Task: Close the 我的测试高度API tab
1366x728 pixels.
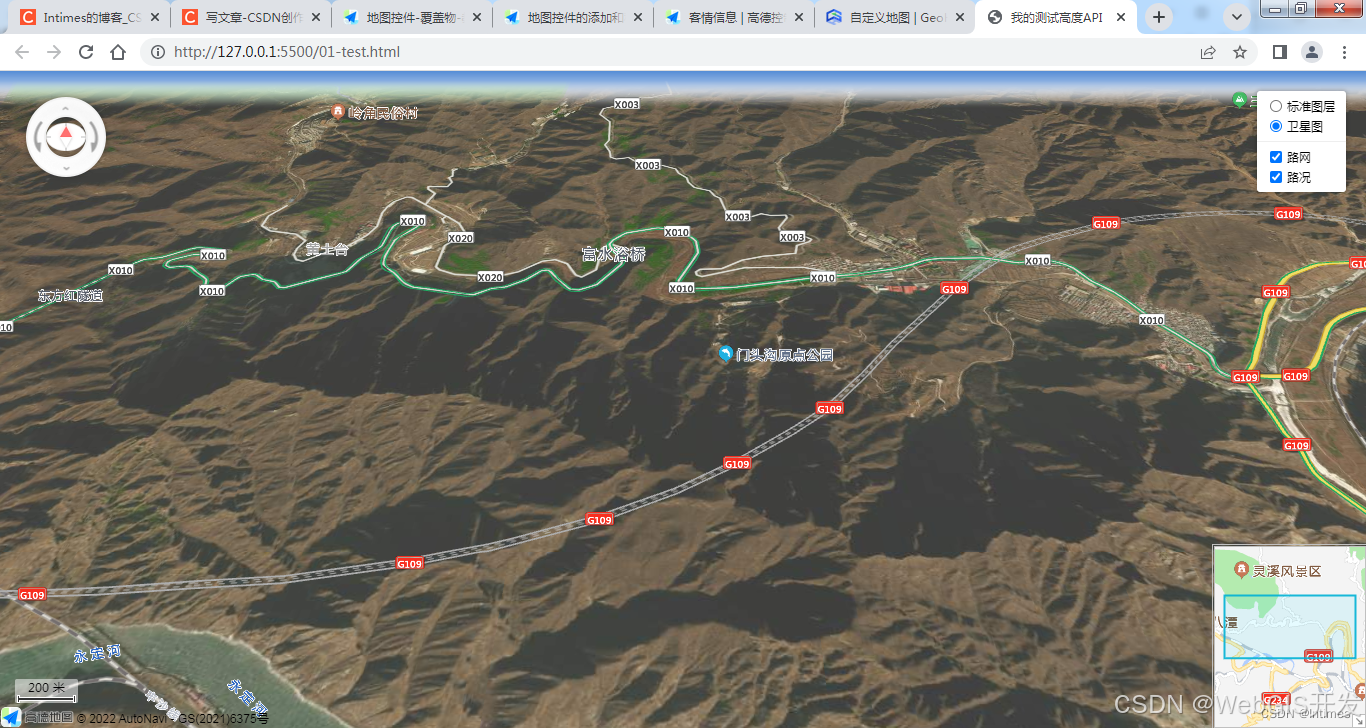Action: pyautogui.click(x=1120, y=17)
